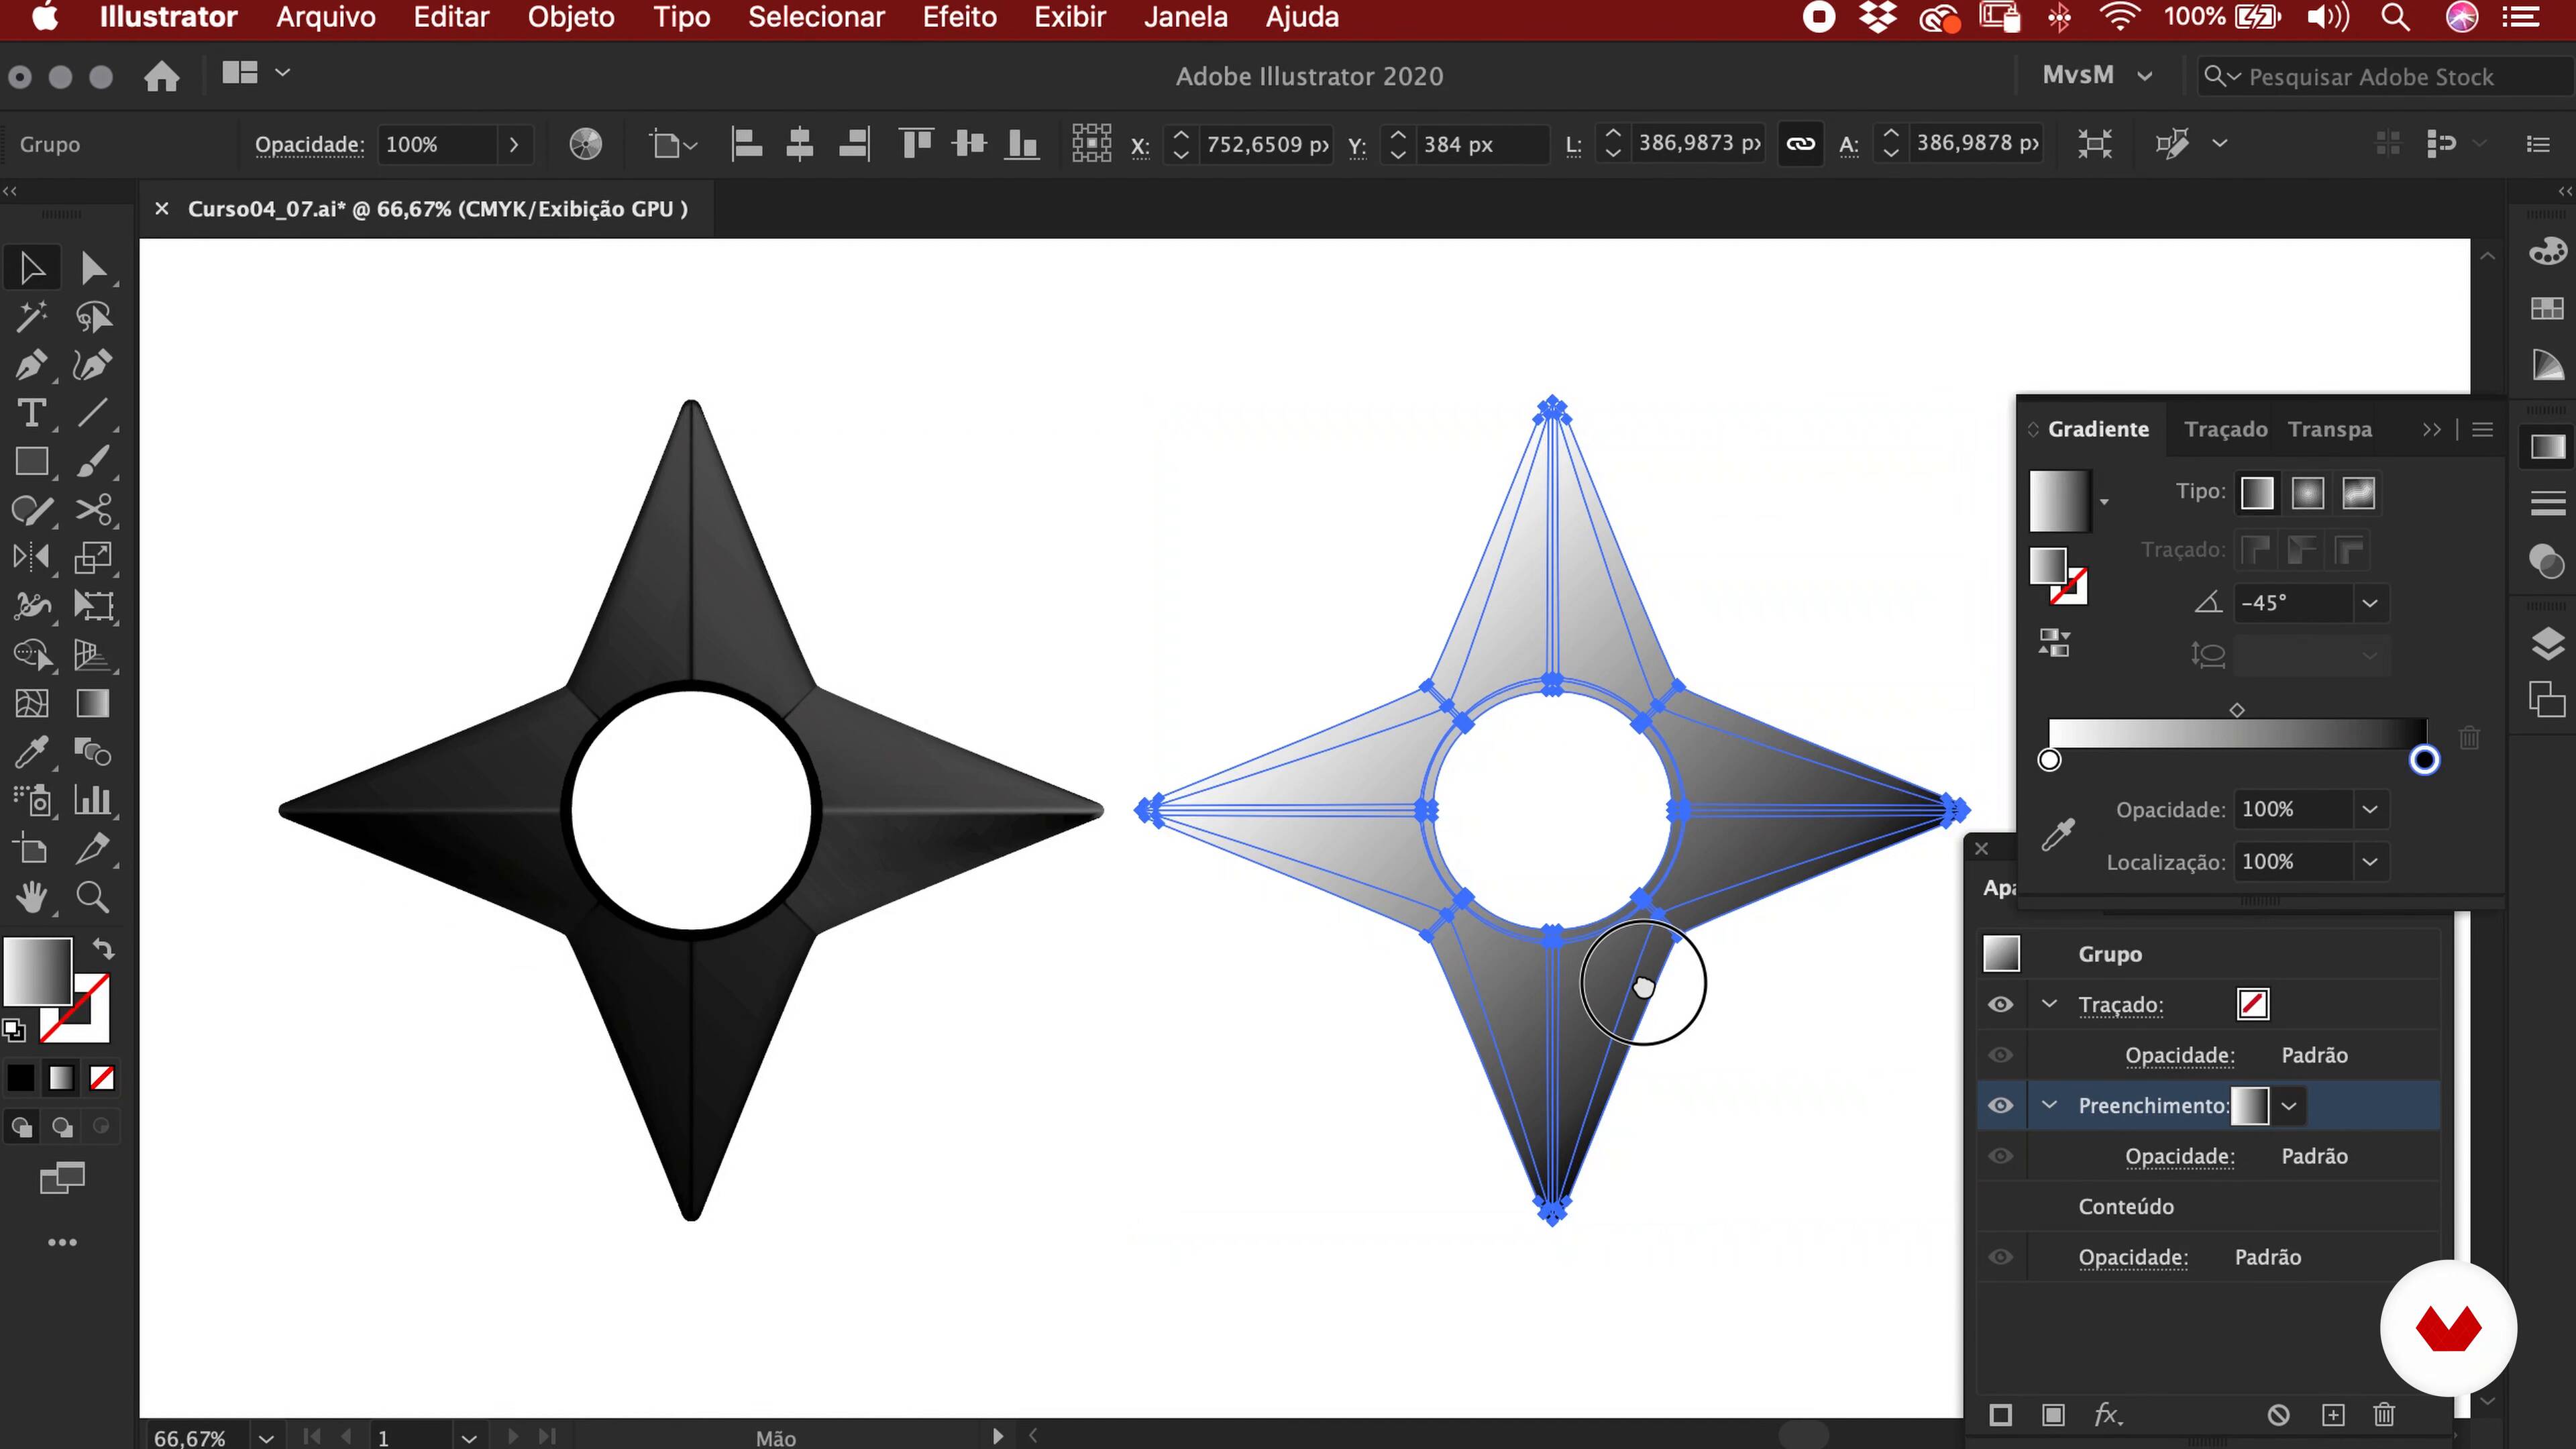Switch to the Transparência panel tab
This screenshot has height=1449, width=2576.
(2329, 429)
